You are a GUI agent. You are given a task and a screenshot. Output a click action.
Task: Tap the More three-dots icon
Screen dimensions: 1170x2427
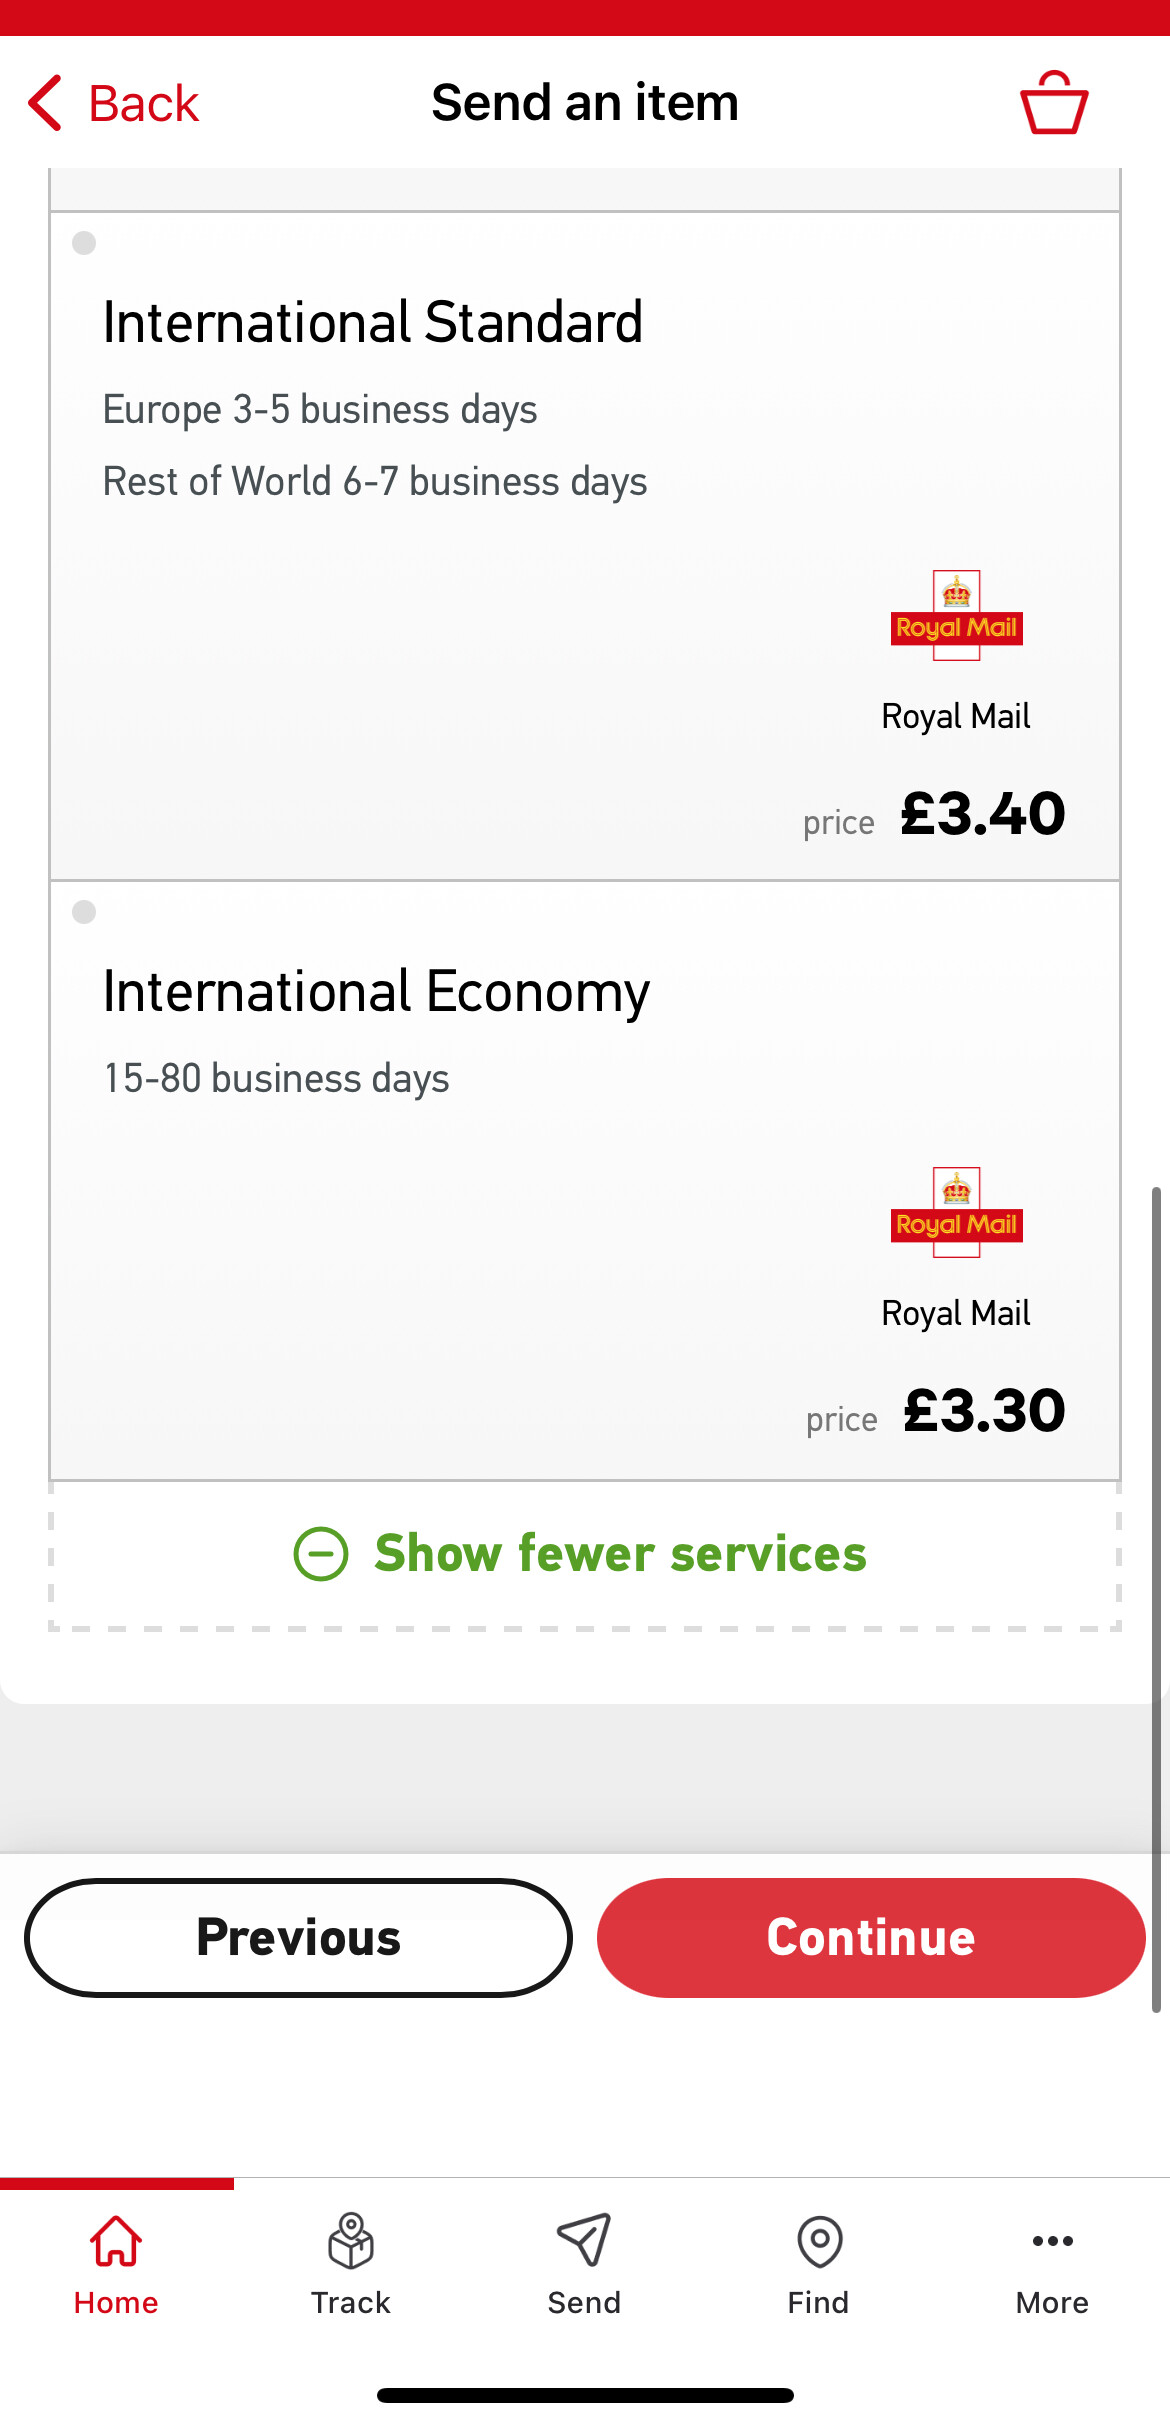(x=1052, y=2241)
